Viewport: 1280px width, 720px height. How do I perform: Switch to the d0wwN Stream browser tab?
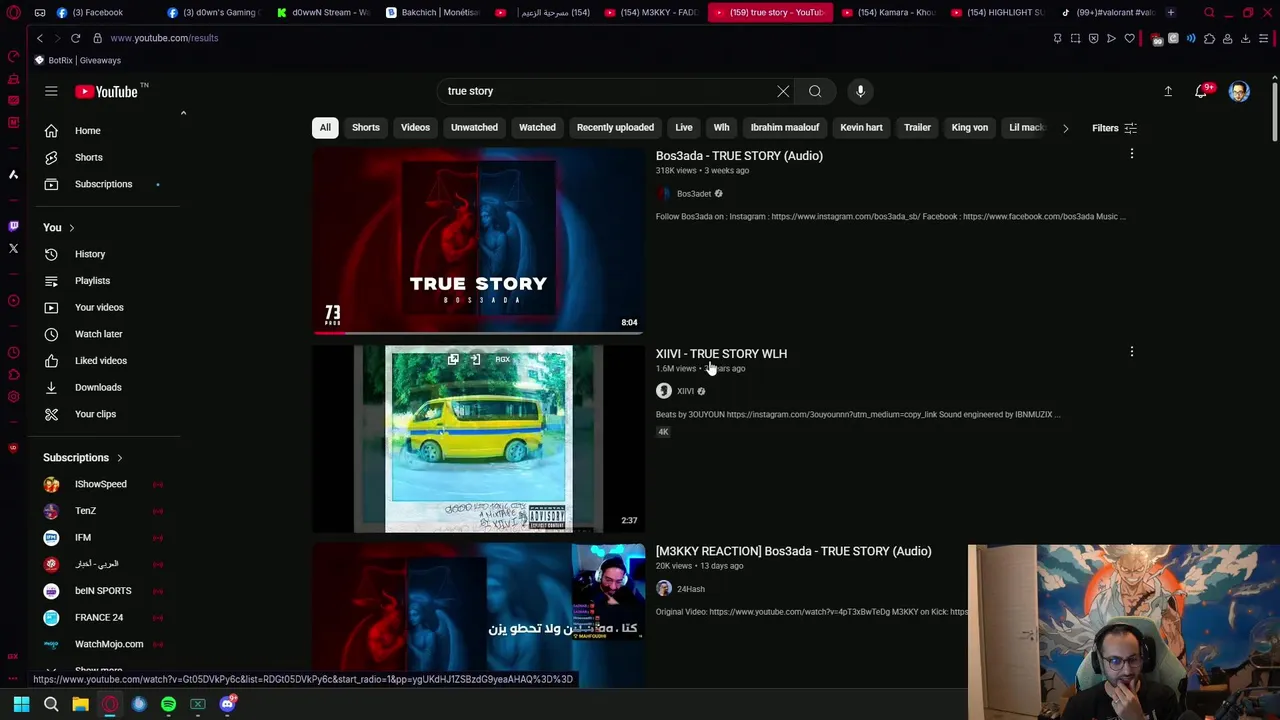coord(323,12)
